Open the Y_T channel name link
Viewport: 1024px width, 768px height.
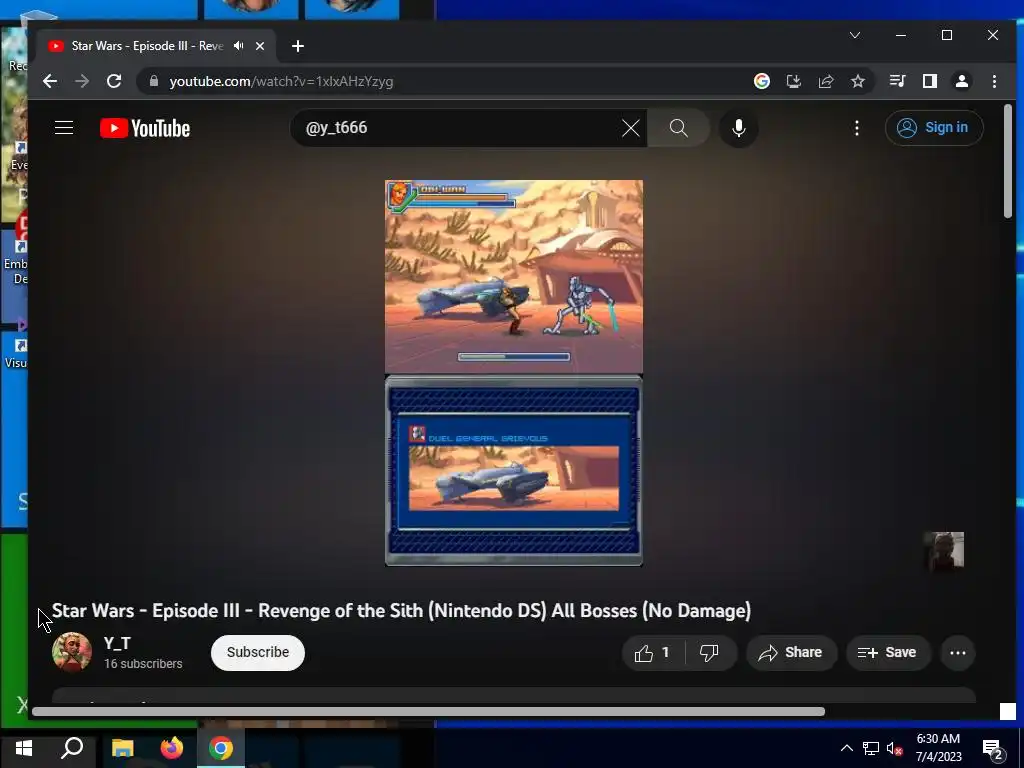pos(117,643)
